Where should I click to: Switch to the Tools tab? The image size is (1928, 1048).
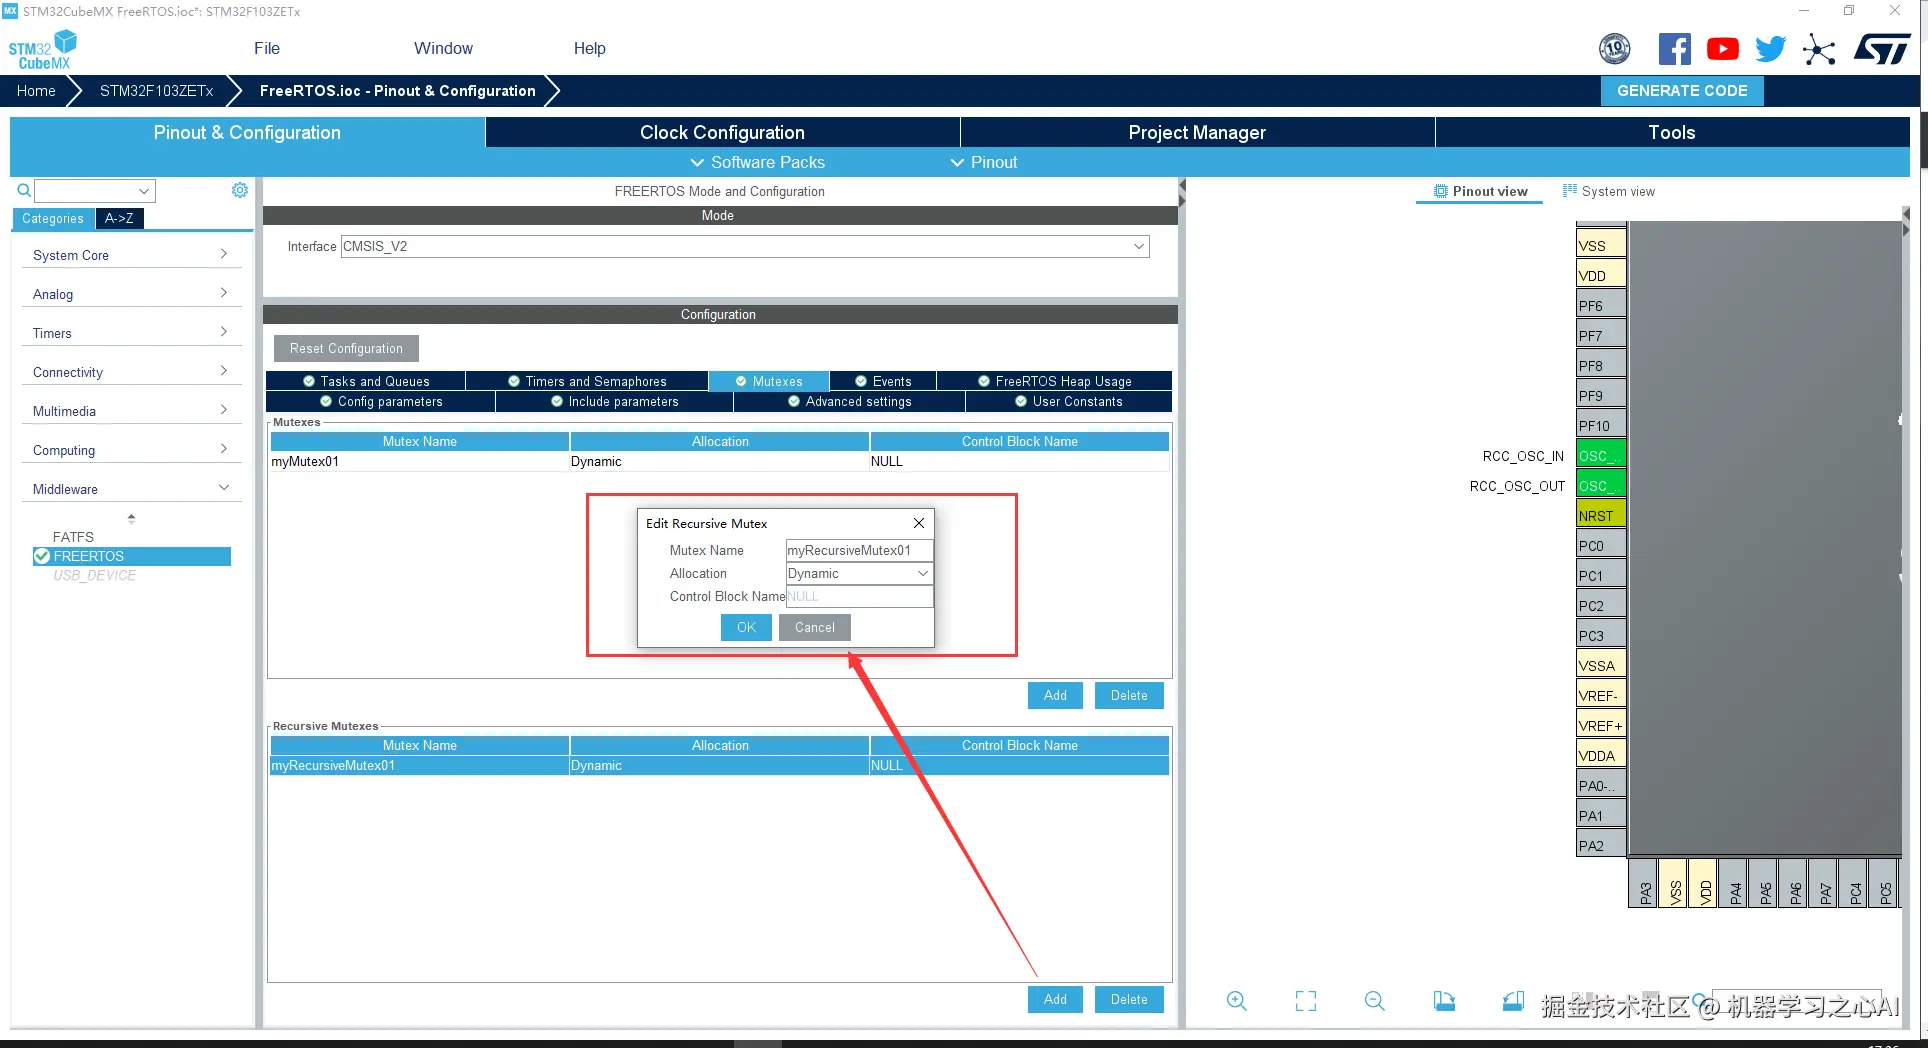1672,132
